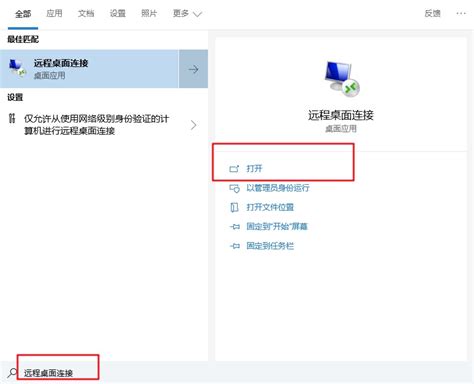Viewport: 474px width, 384px height.
Task: Click the large Remote Desktop icon in preview
Action: point(341,79)
